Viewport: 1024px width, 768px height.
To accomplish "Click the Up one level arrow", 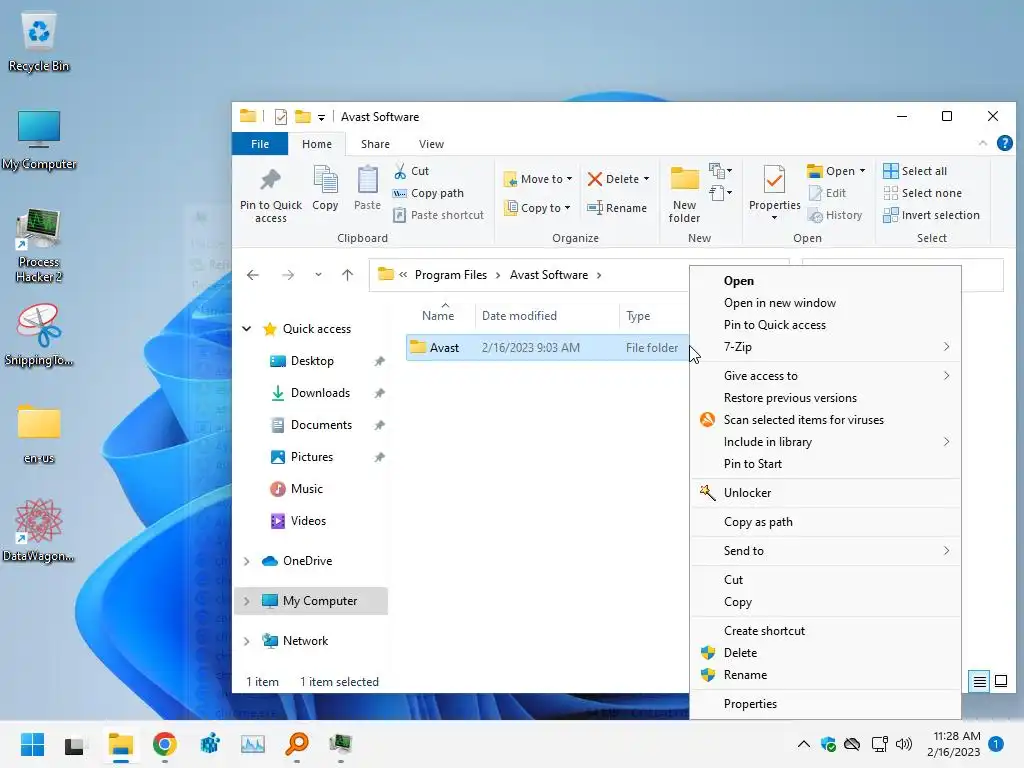I will (347, 275).
